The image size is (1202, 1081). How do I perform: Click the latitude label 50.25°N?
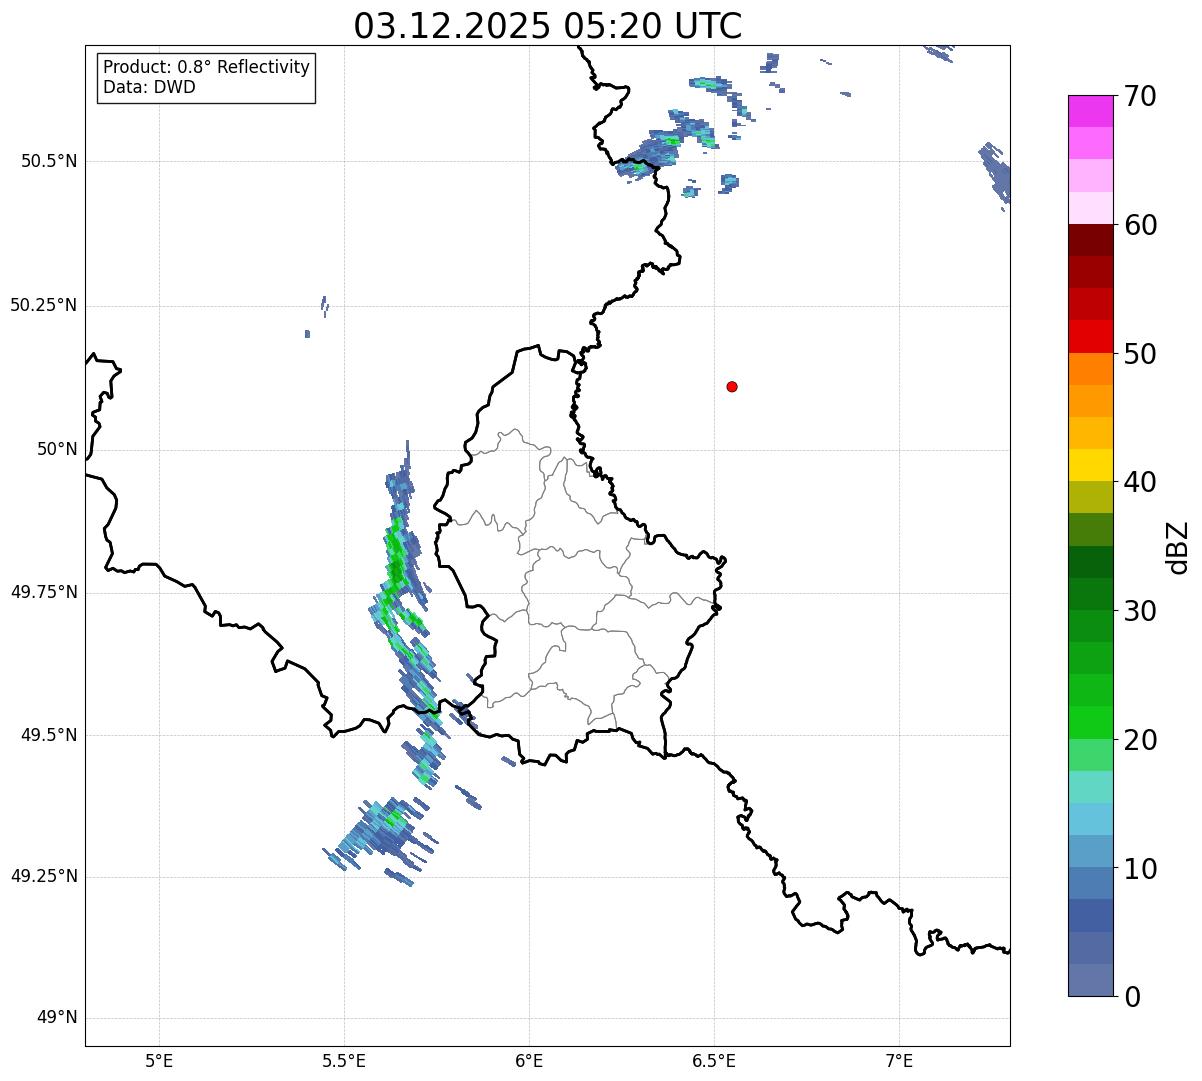point(44,305)
